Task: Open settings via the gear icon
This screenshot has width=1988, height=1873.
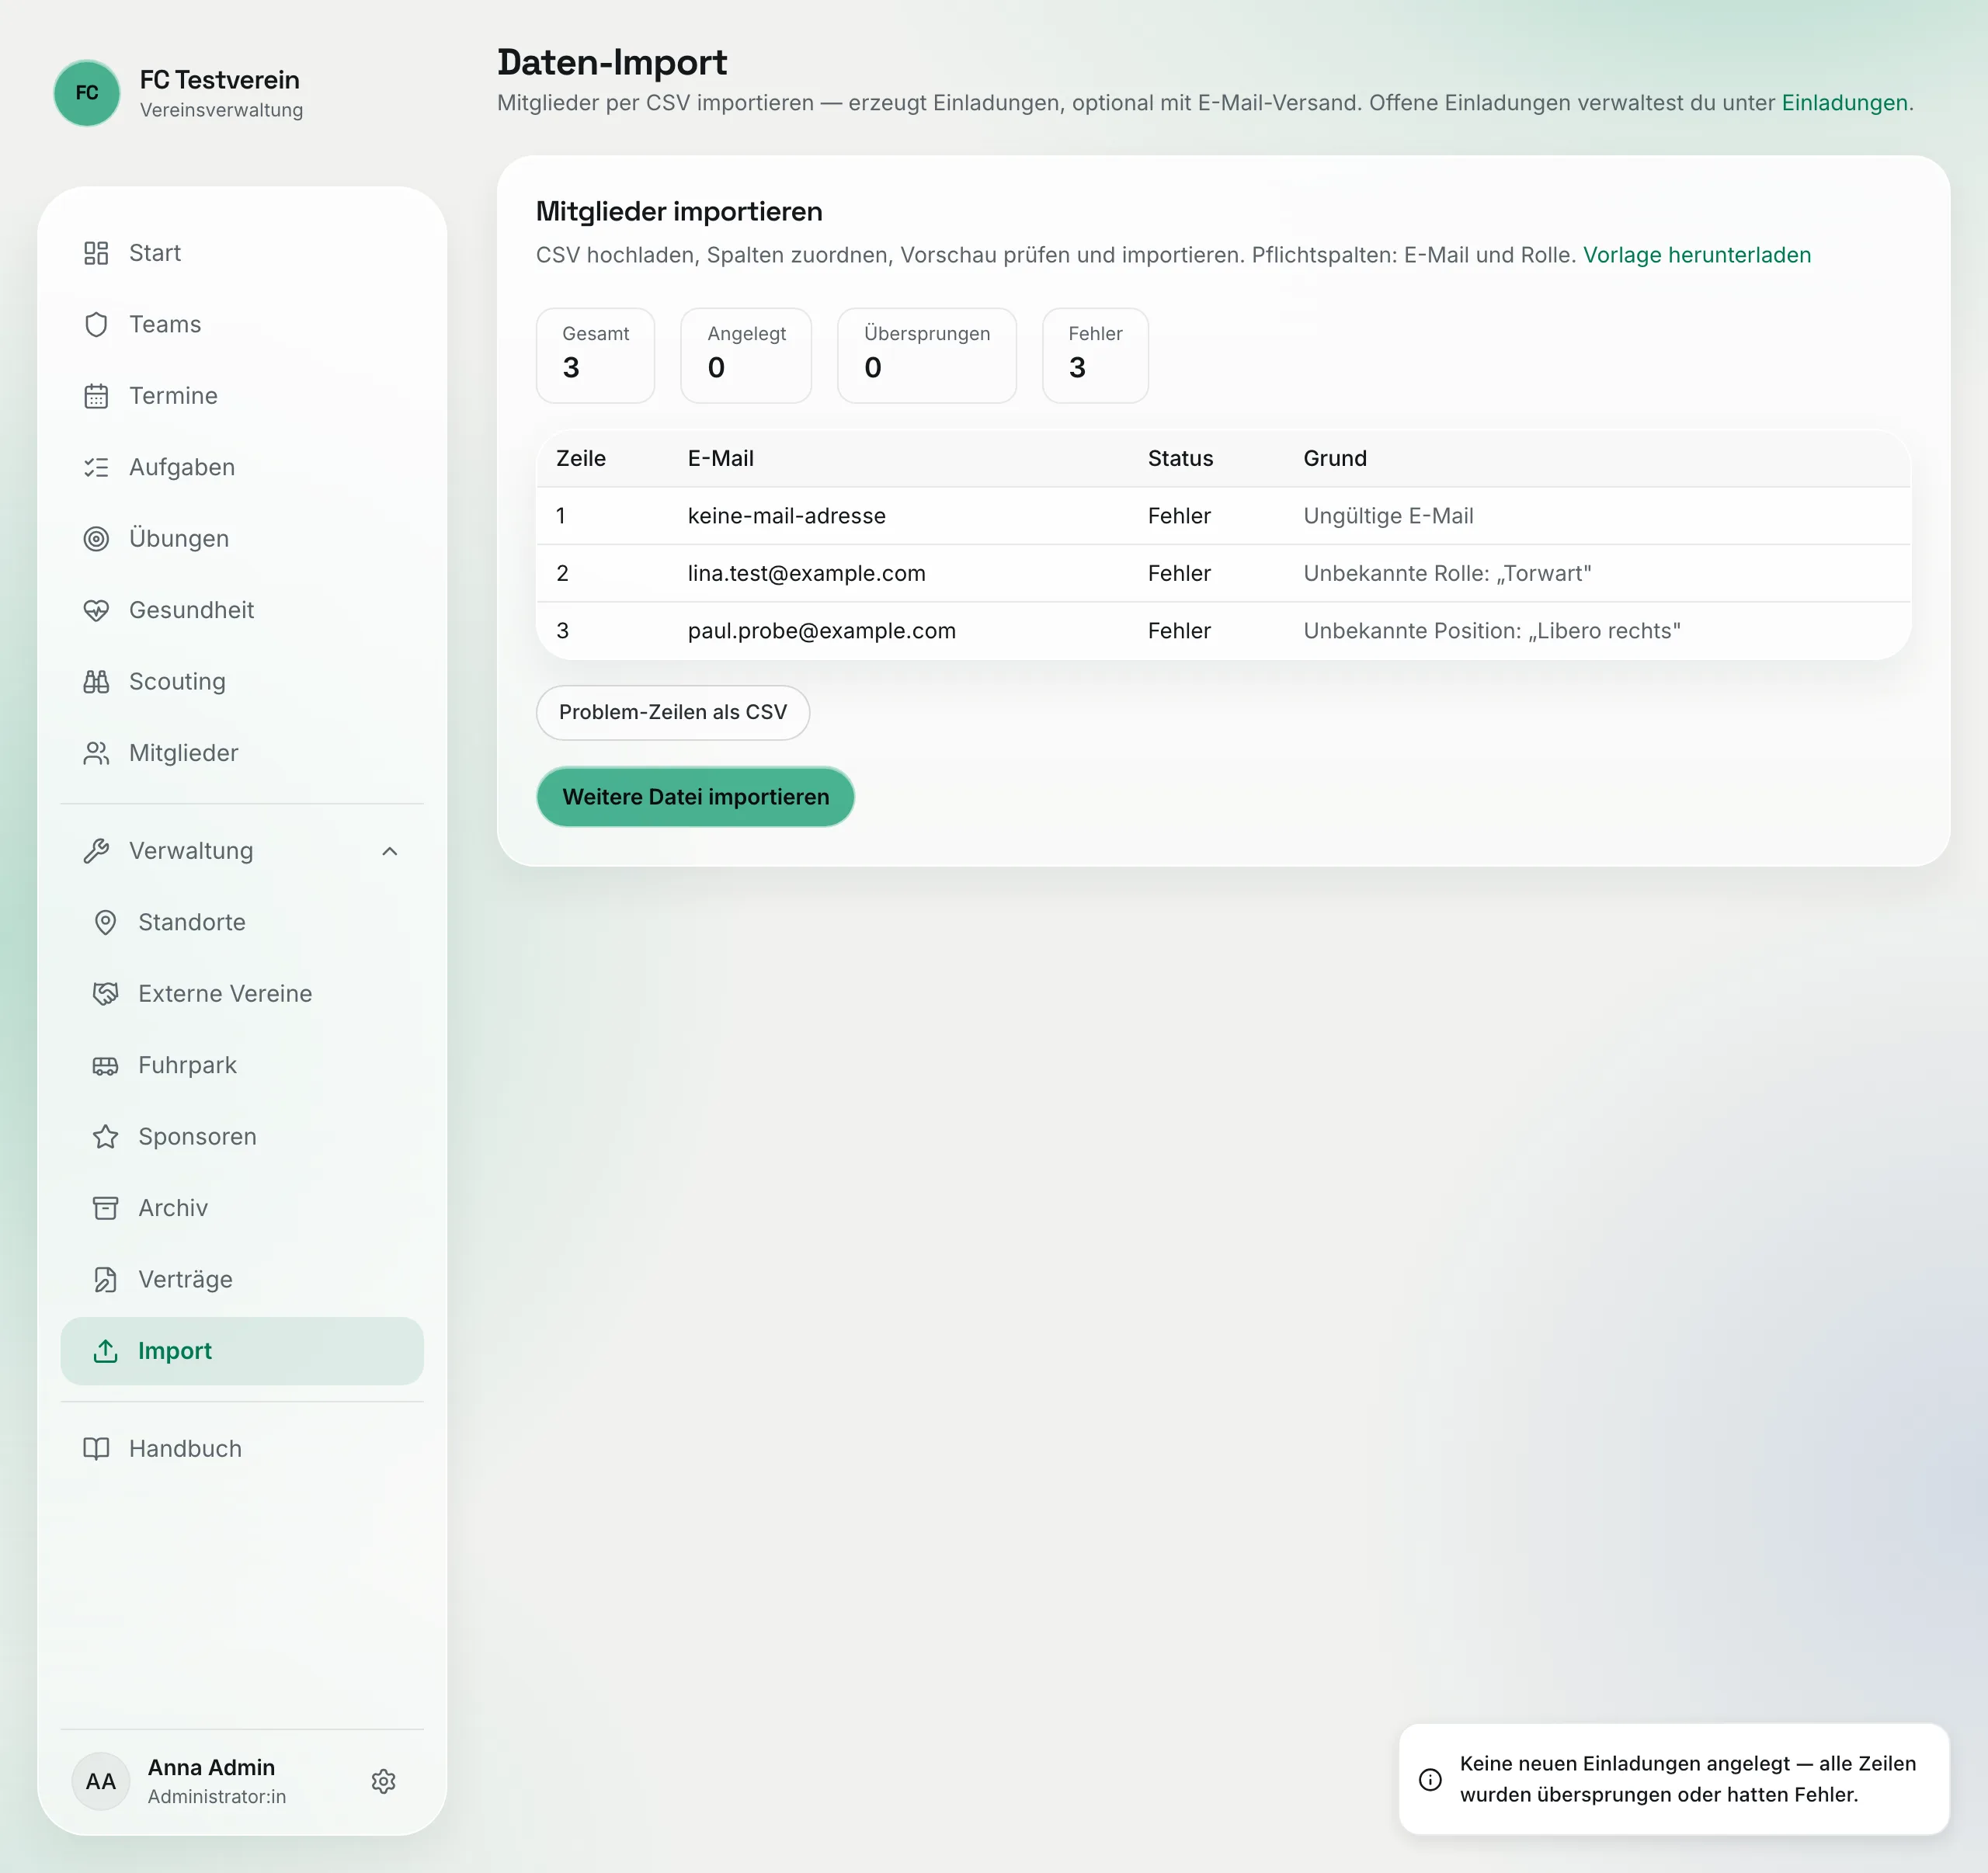Action: point(384,1781)
